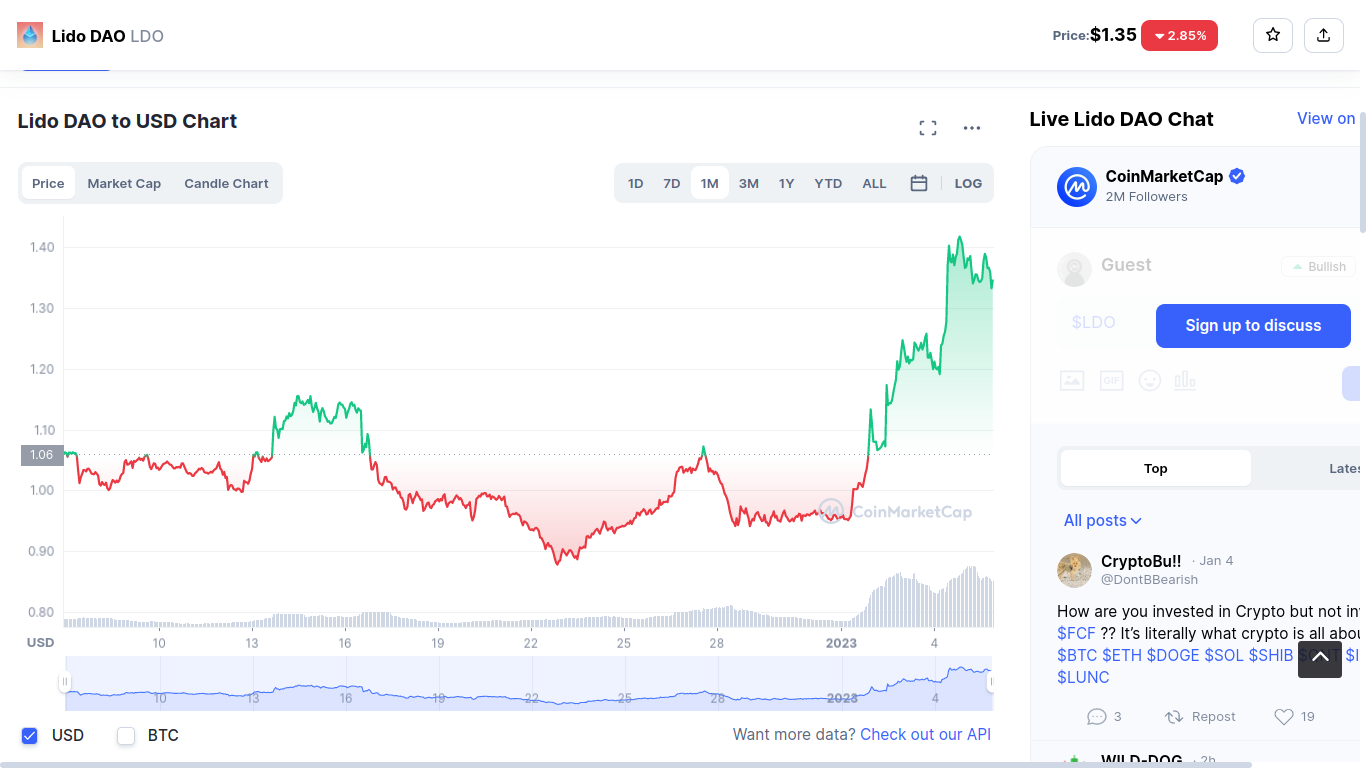Click the $ETH ticker link
Viewport: 1366px width, 768px height.
tap(1122, 655)
